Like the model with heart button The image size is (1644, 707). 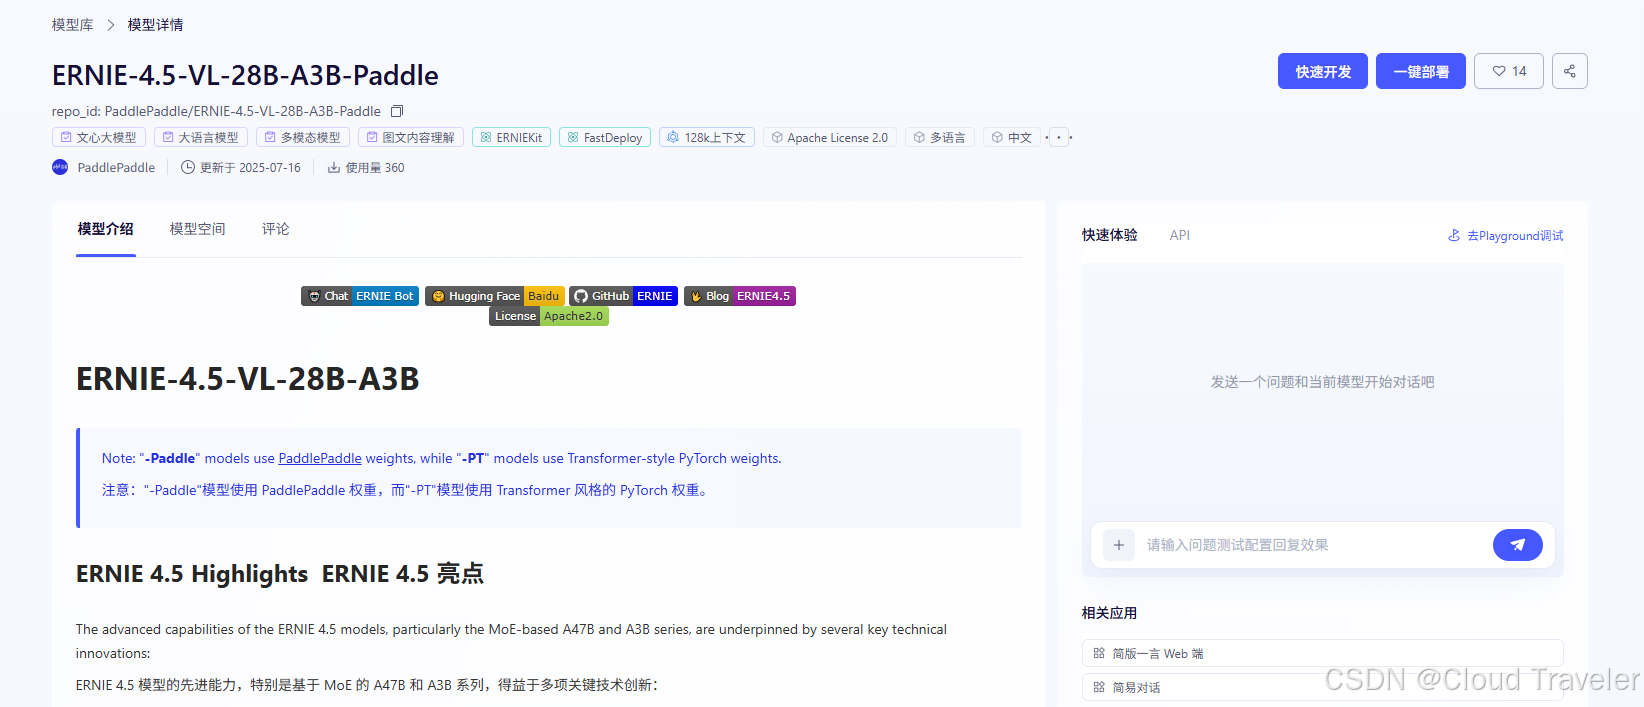coord(1509,71)
